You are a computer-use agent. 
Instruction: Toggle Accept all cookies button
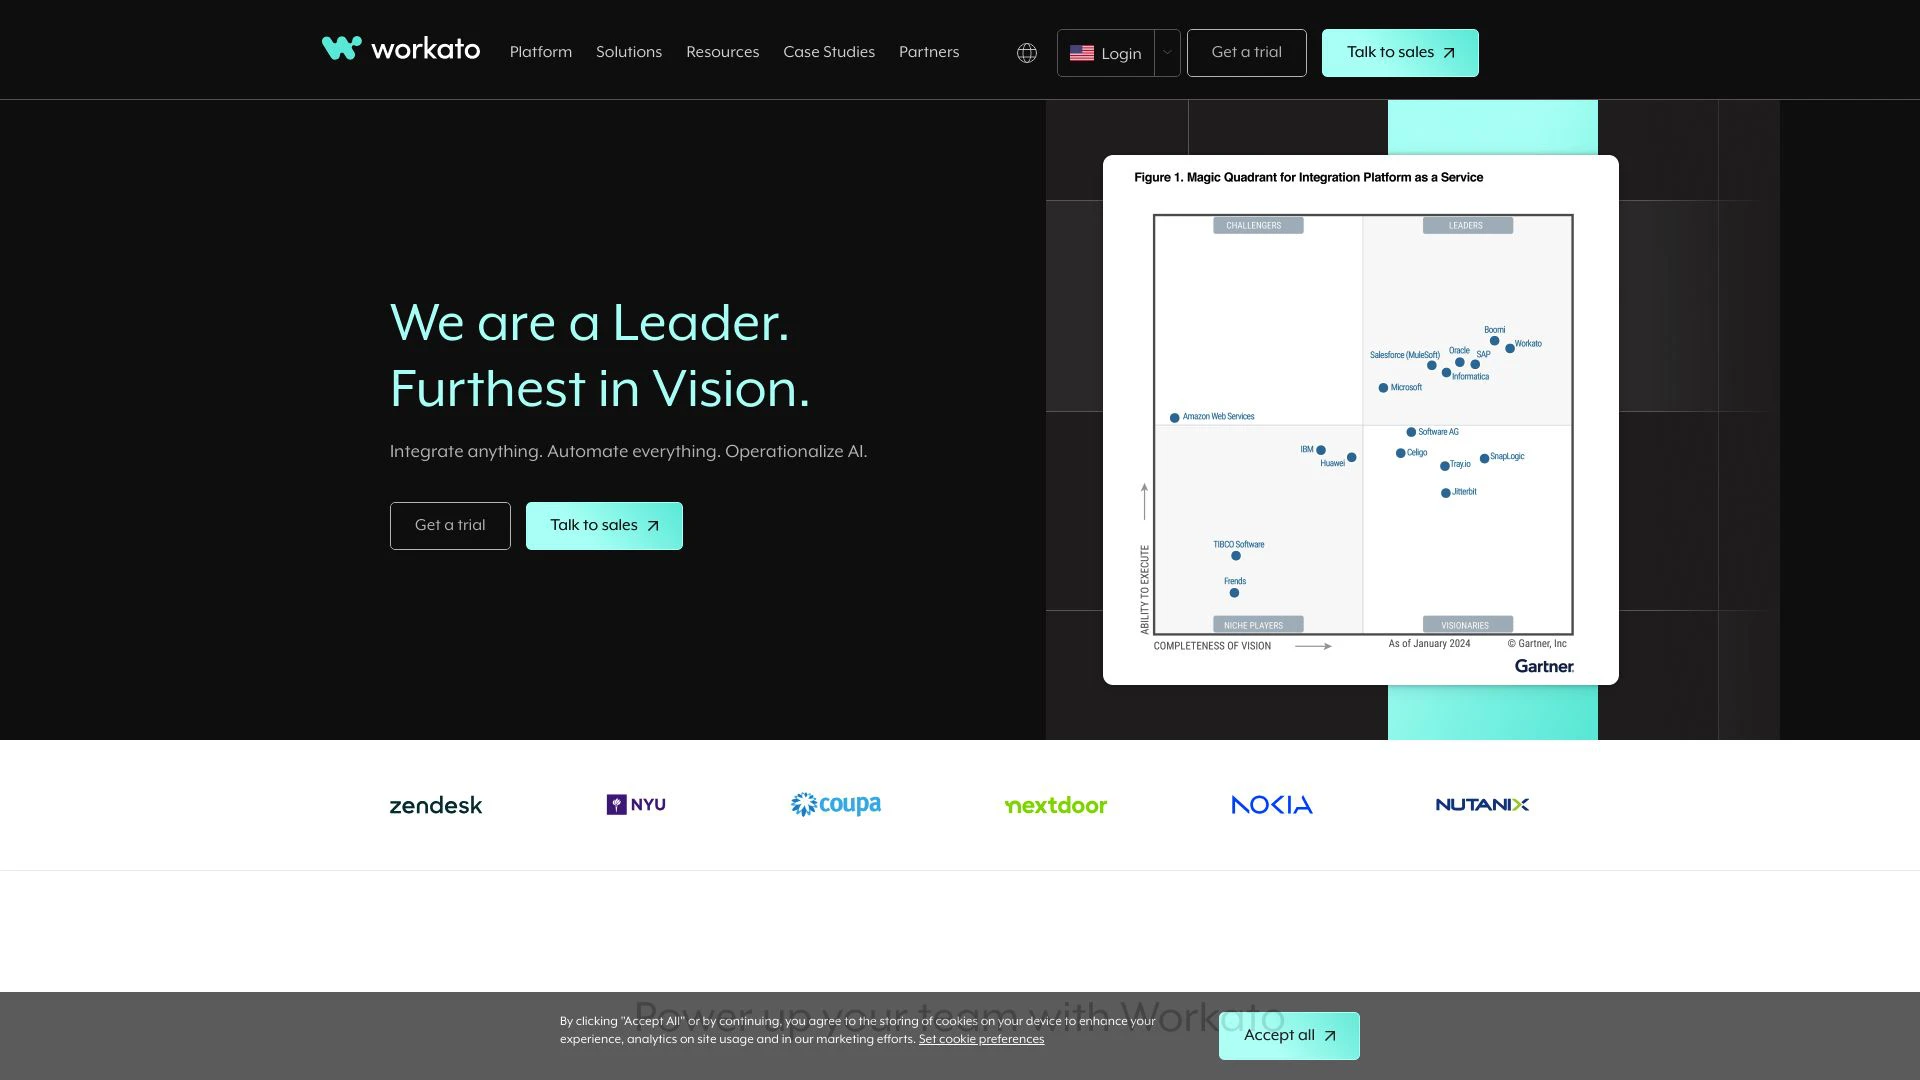1290,1035
